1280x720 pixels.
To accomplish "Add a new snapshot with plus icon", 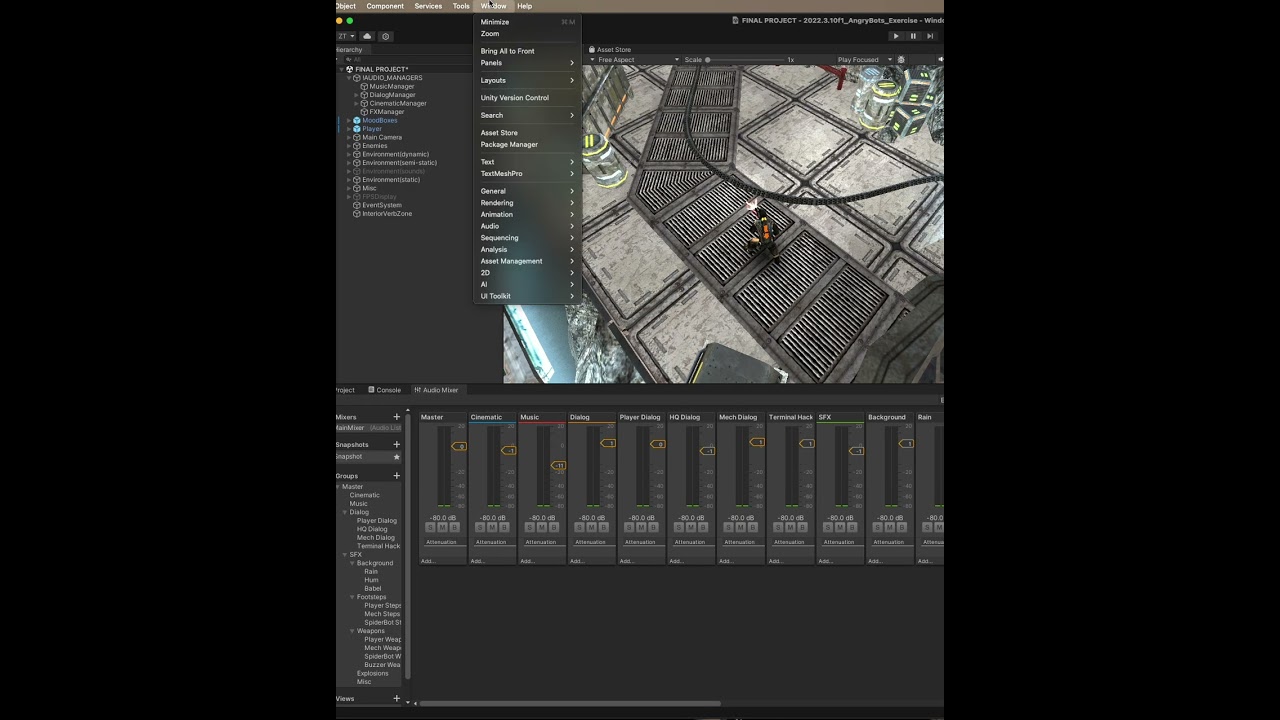I will point(396,444).
